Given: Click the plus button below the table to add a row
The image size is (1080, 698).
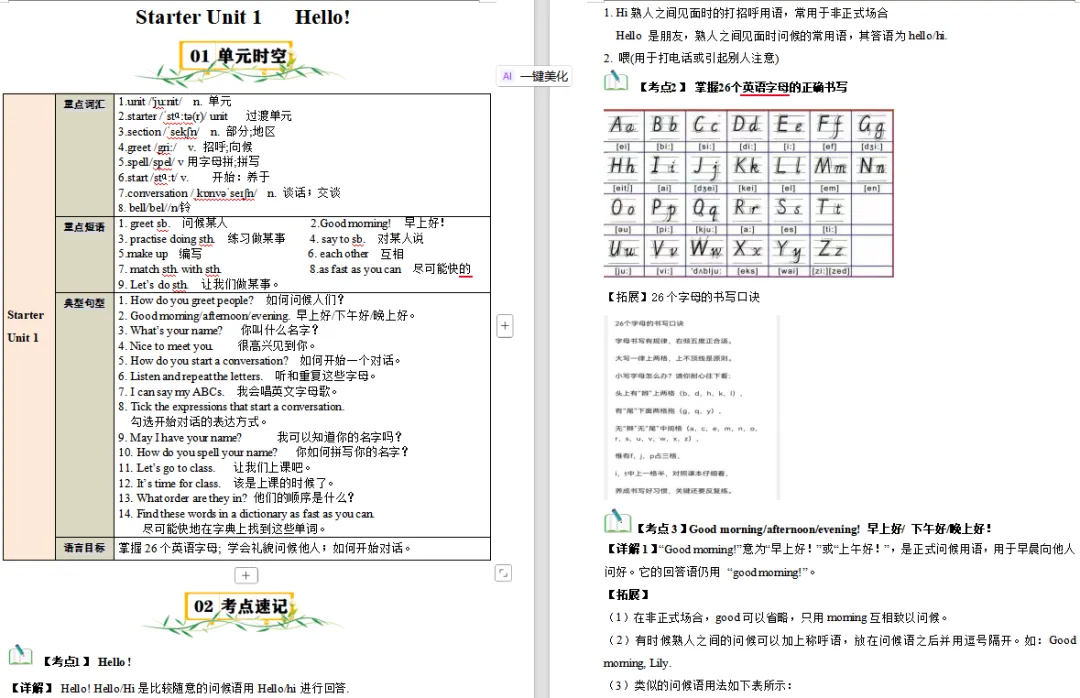Looking at the screenshot, I should (x=246, y=575).
